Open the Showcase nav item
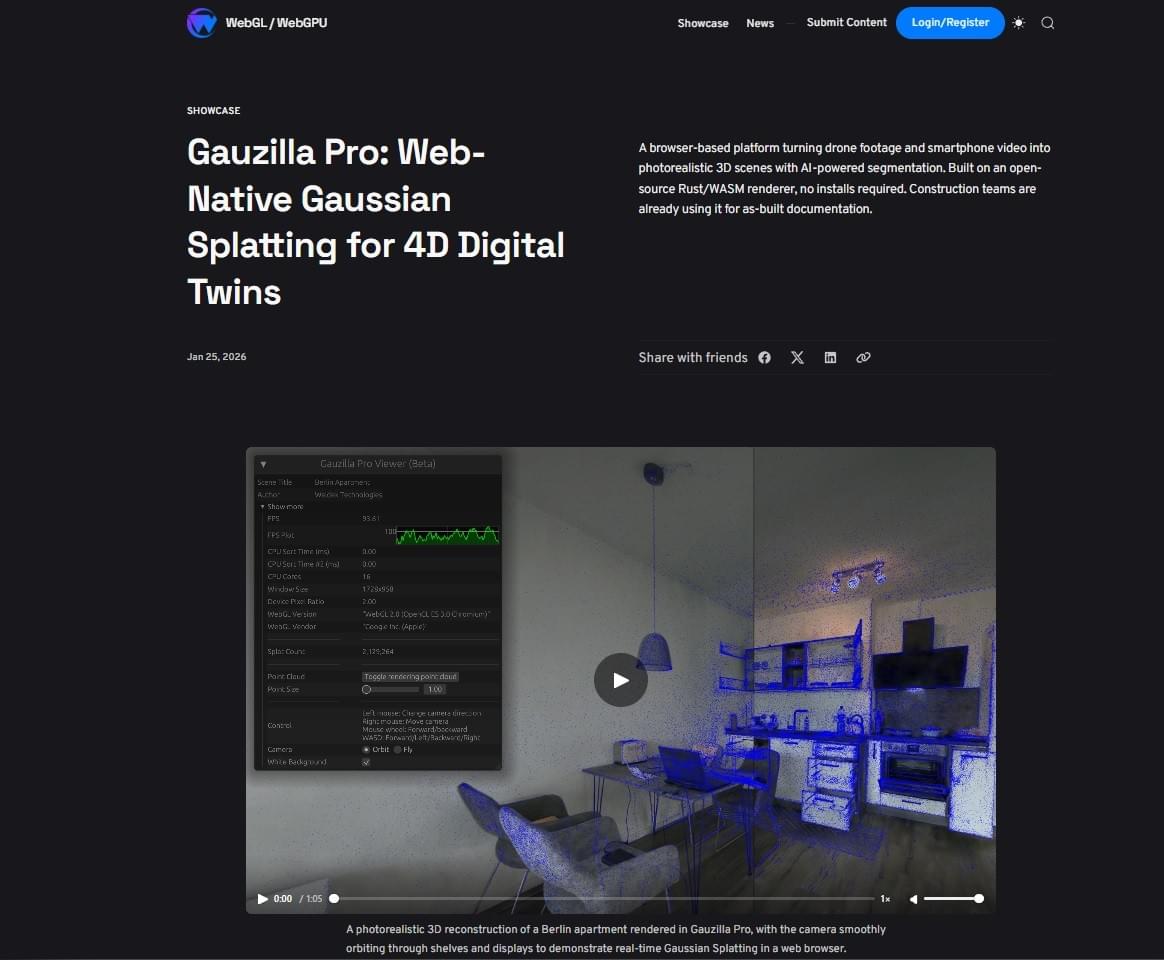1164x960 pixels. 702,23
